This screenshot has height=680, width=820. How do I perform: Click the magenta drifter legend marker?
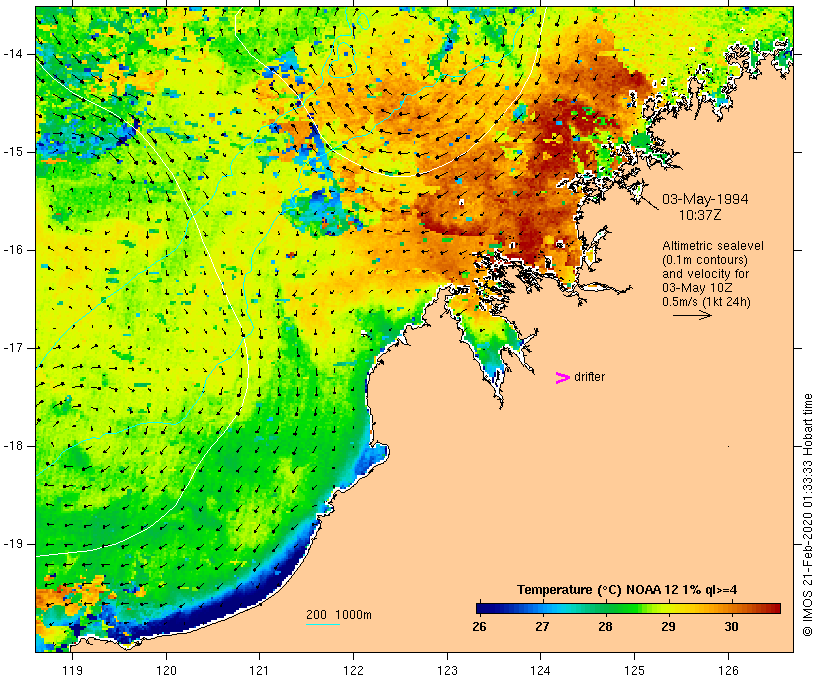[562, 378]
